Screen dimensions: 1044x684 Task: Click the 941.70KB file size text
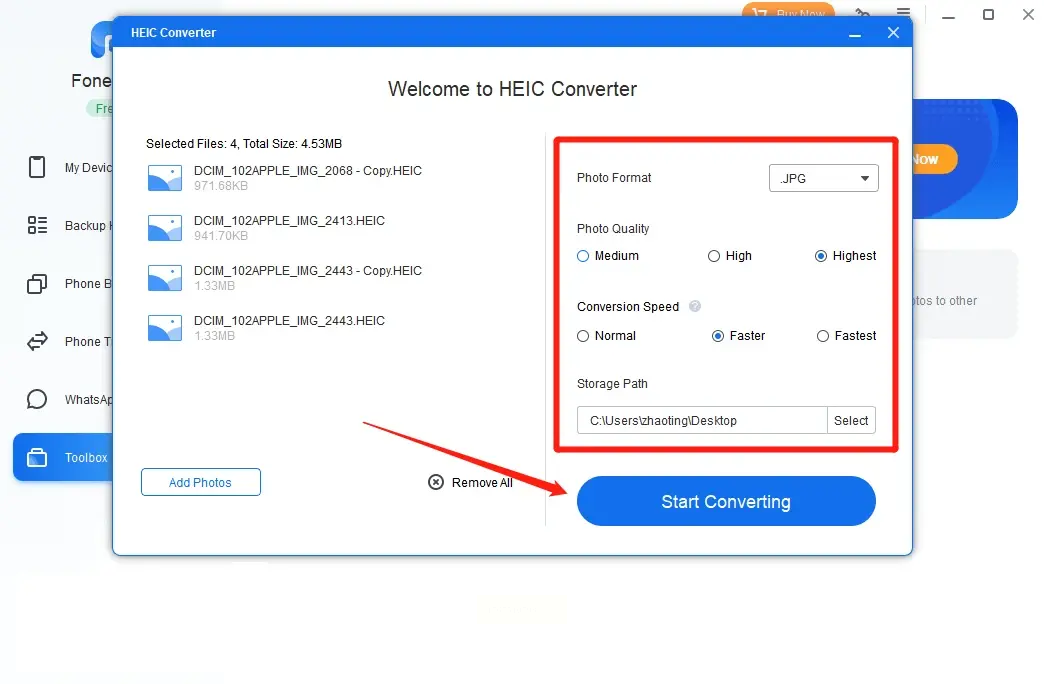[x=220, y=236]
